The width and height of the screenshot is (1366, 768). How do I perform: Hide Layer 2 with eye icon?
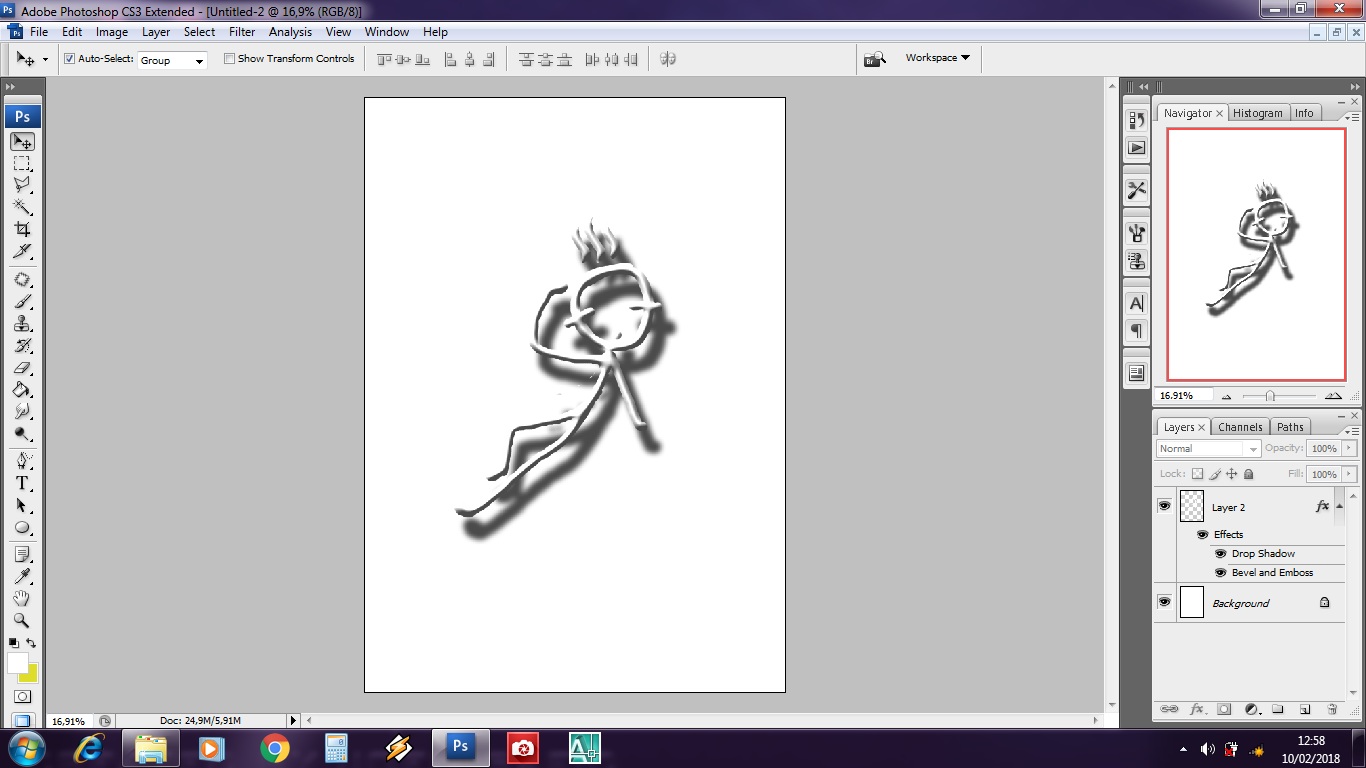[1164, 507]
